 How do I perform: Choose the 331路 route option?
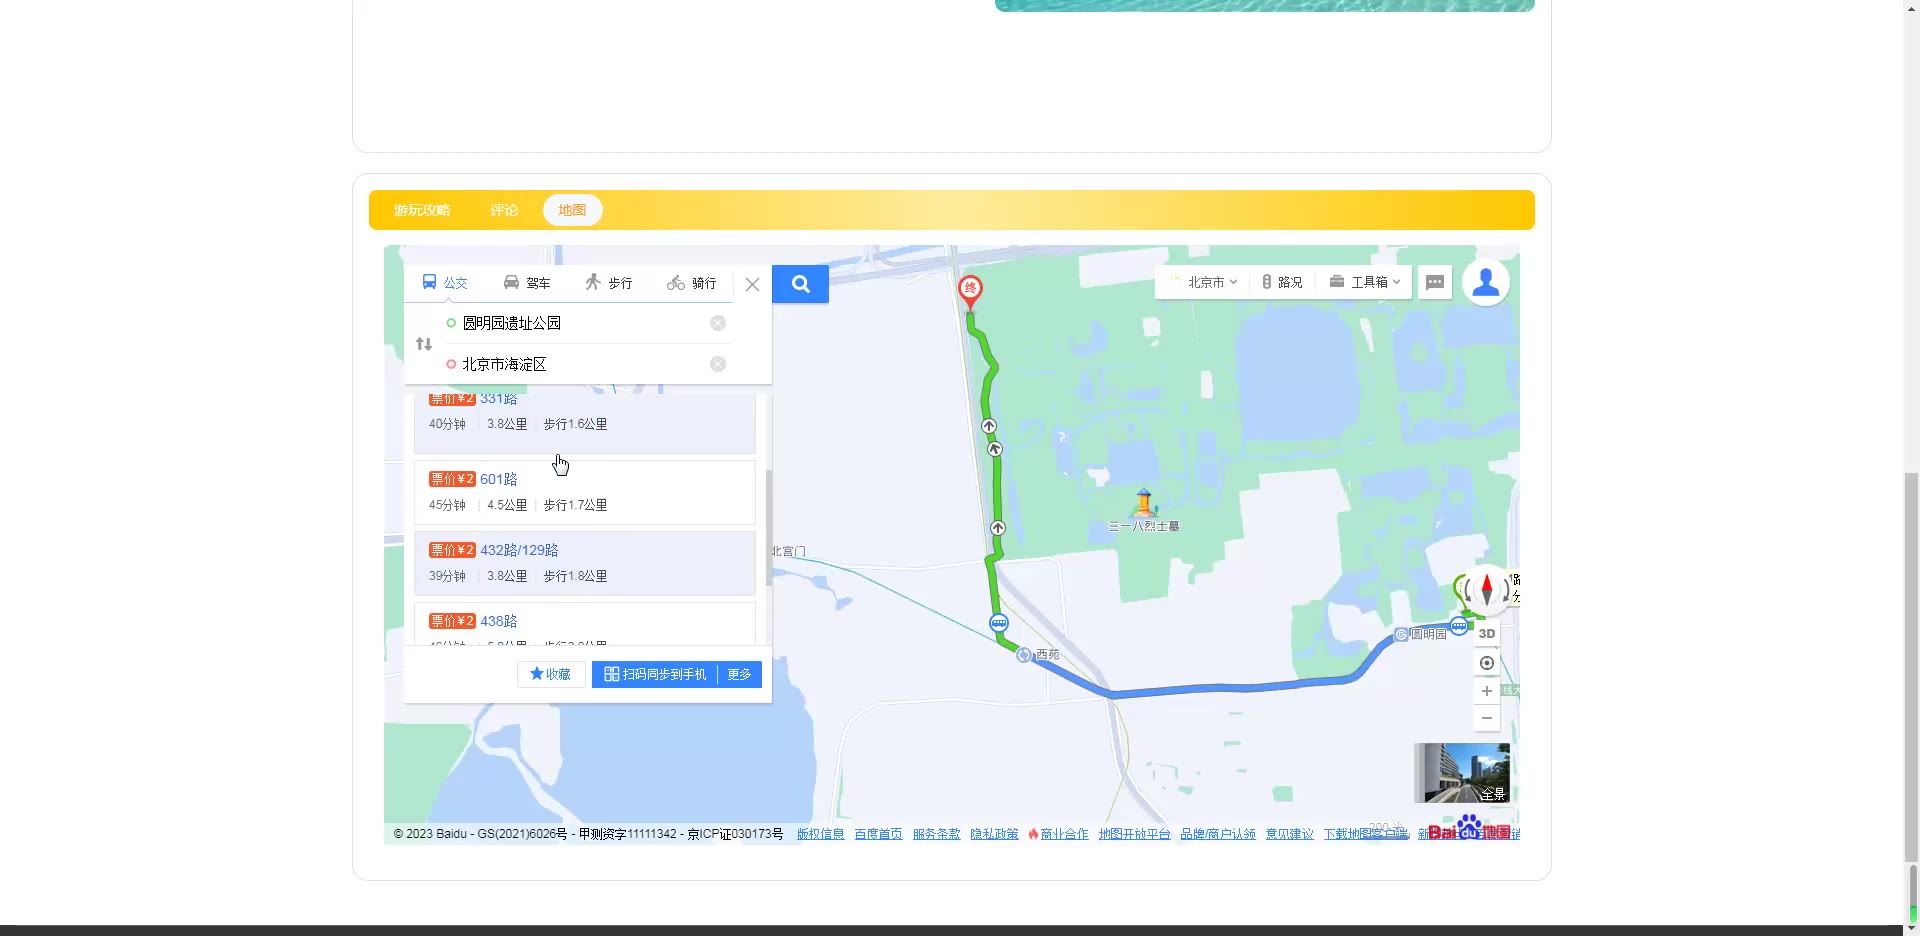tap(585, 423)
